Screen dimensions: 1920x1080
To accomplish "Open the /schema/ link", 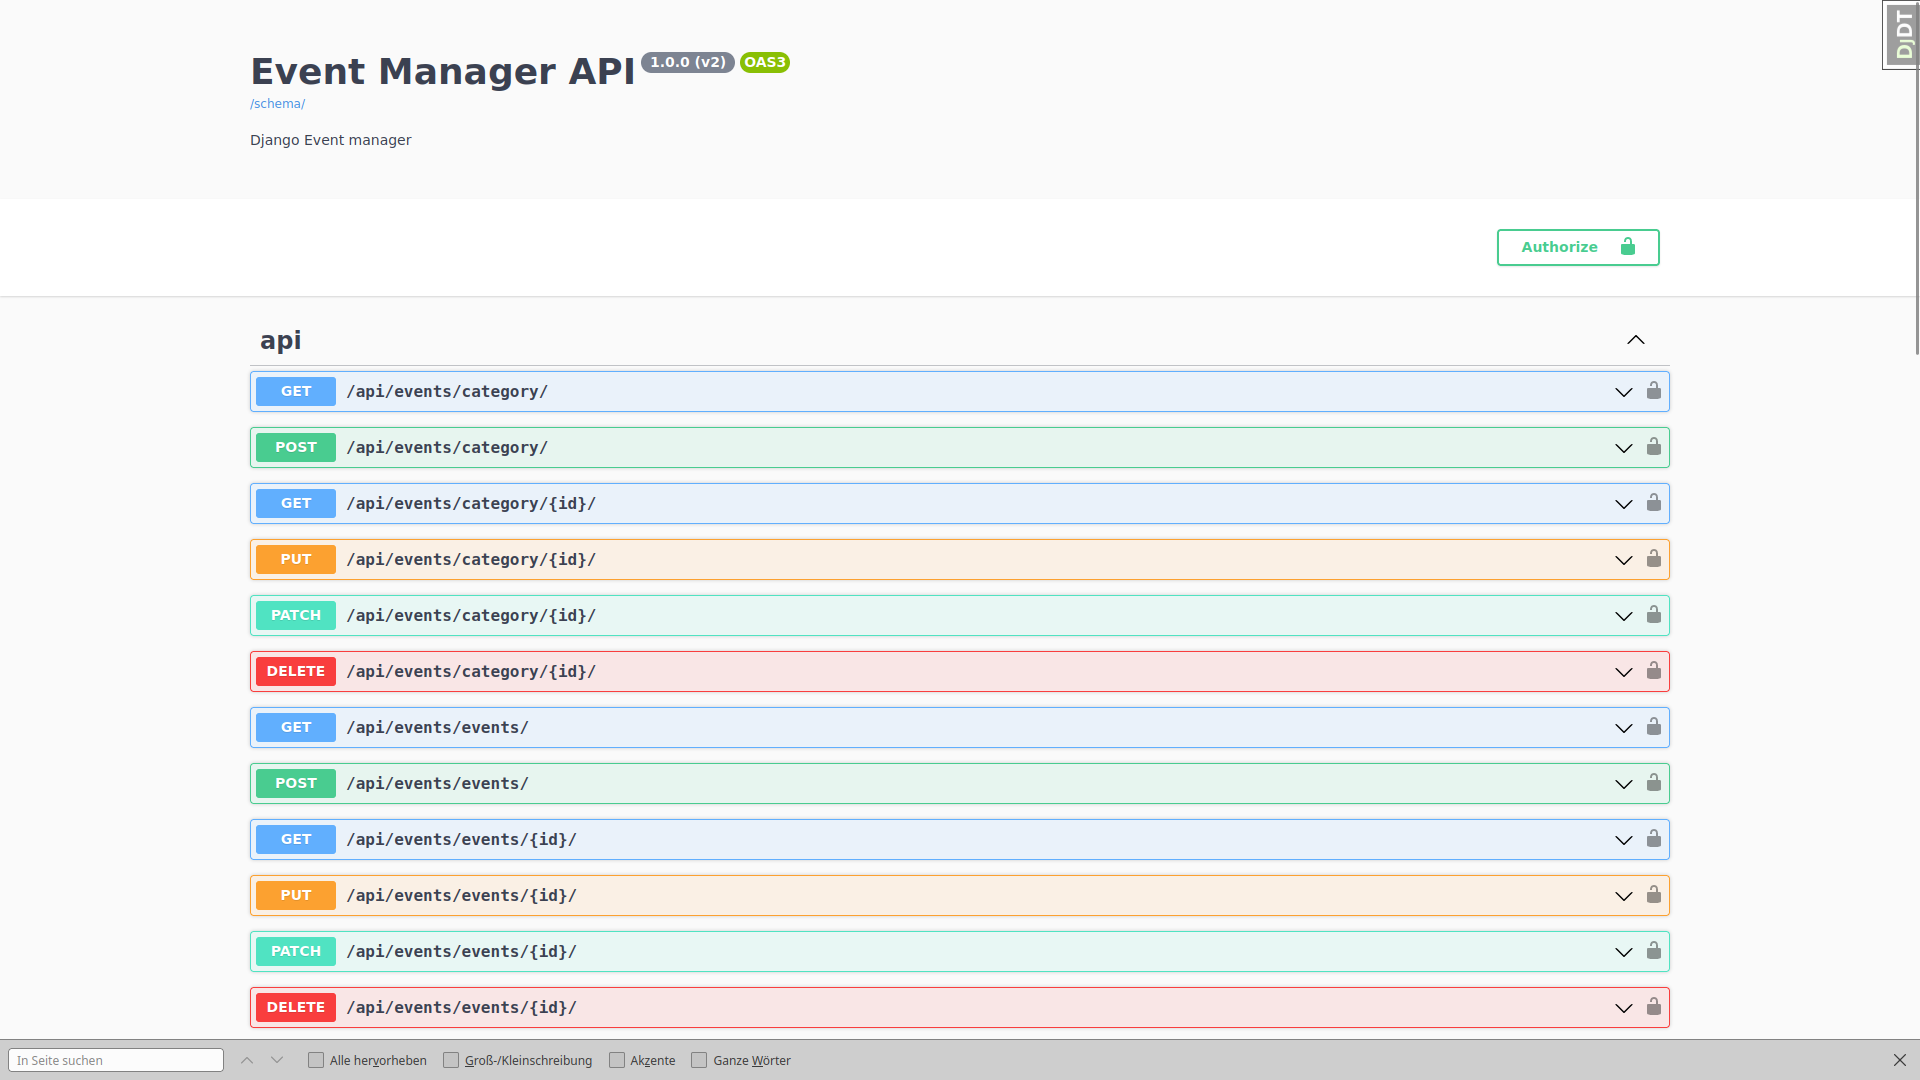I will pos(277,103).
